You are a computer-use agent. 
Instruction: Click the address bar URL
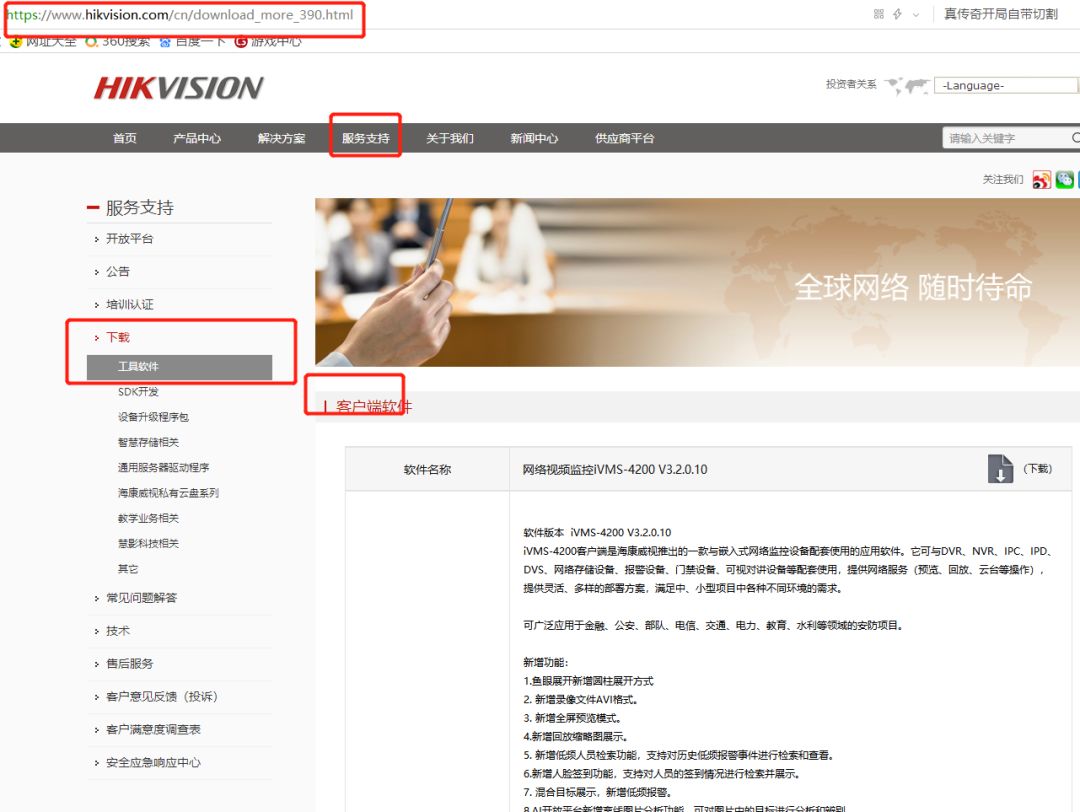(180, 14)
